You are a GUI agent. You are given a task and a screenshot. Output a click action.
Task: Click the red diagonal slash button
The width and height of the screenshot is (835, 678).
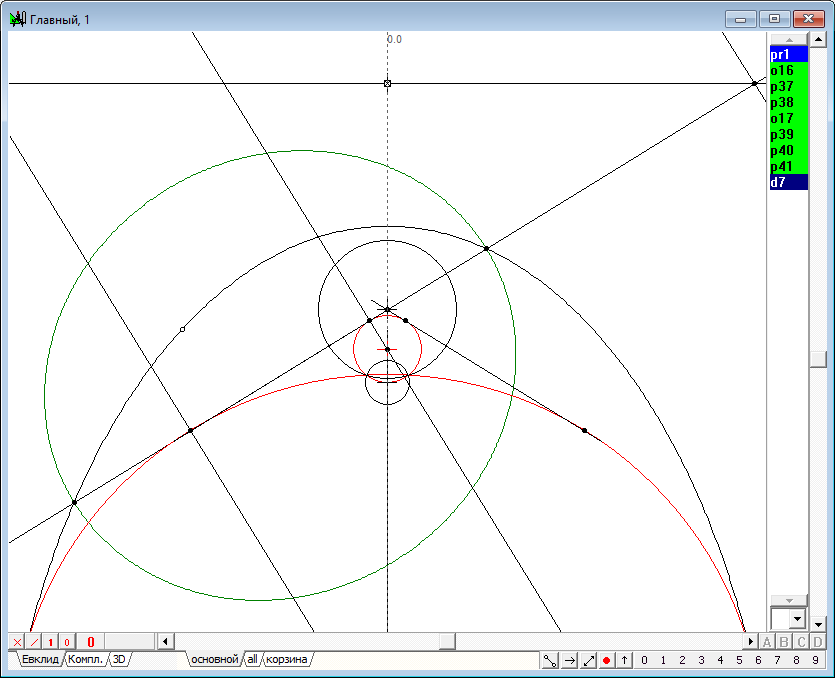click(34, 642)
